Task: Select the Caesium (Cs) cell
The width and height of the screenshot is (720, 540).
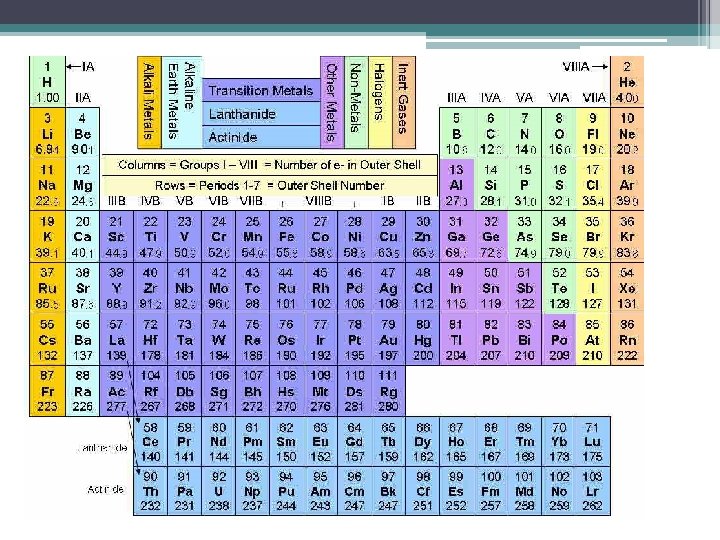Action: [x=47, y=340]
